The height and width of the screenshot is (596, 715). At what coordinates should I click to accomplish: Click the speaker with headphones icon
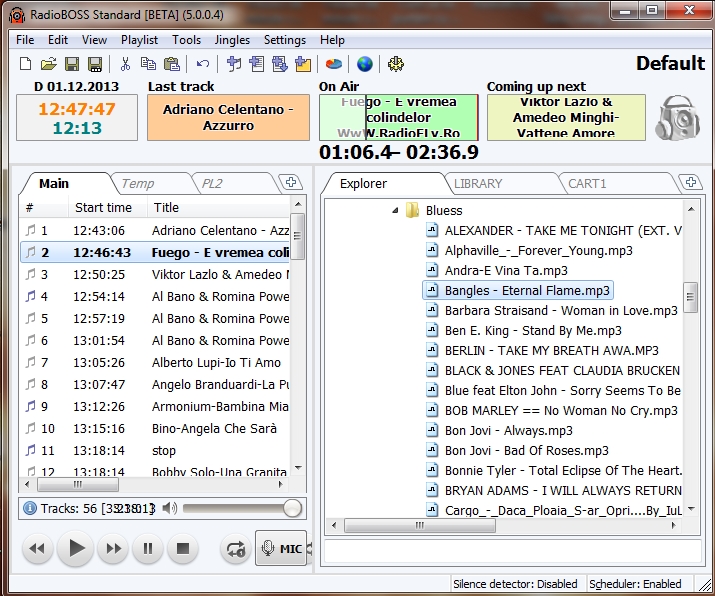(678, 118)
